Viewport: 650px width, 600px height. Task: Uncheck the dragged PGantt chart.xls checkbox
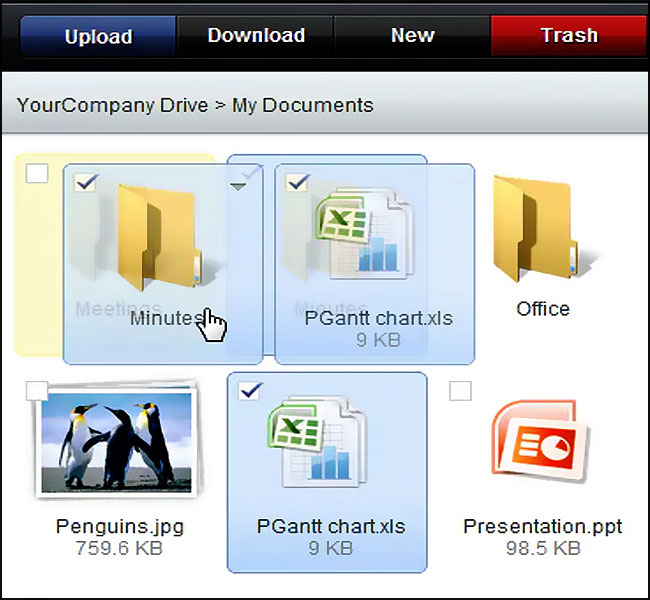tap(298, 182)
